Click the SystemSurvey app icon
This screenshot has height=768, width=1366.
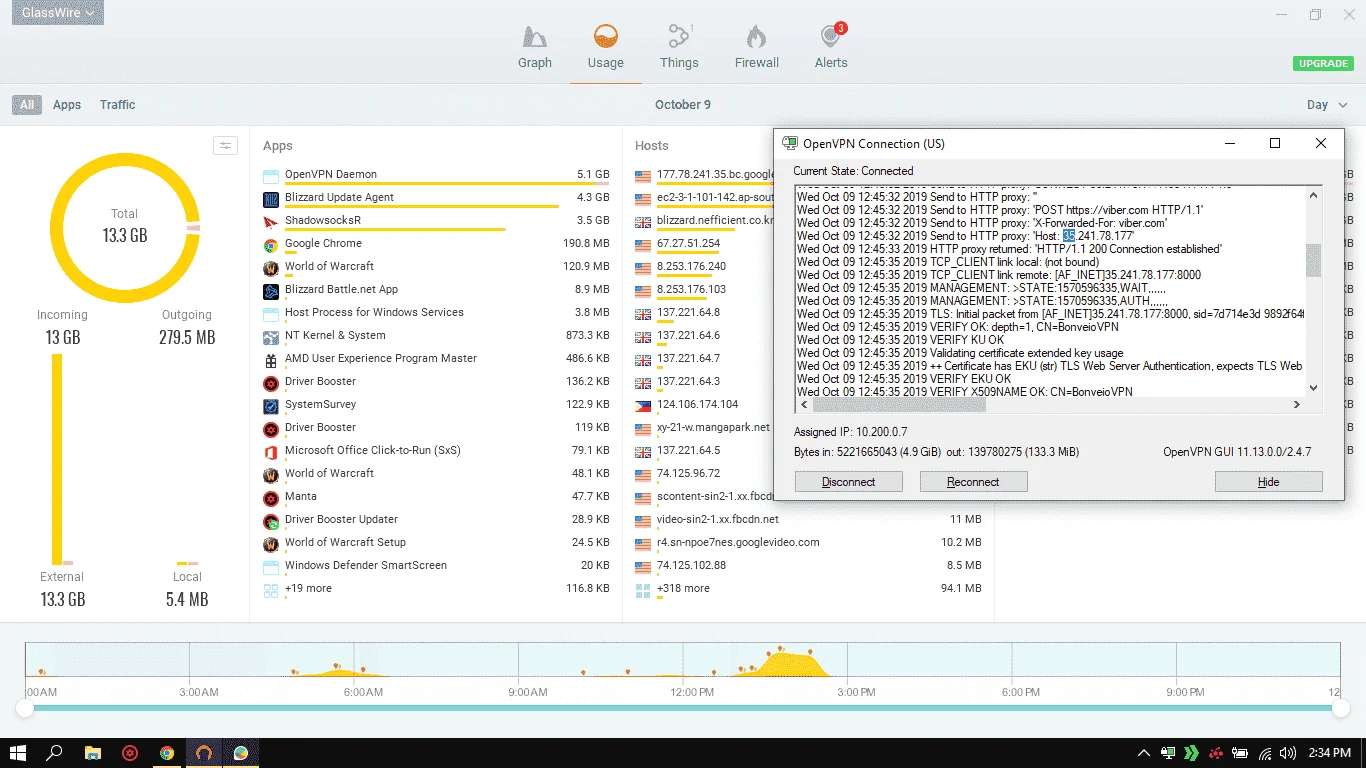coord(270,405)
